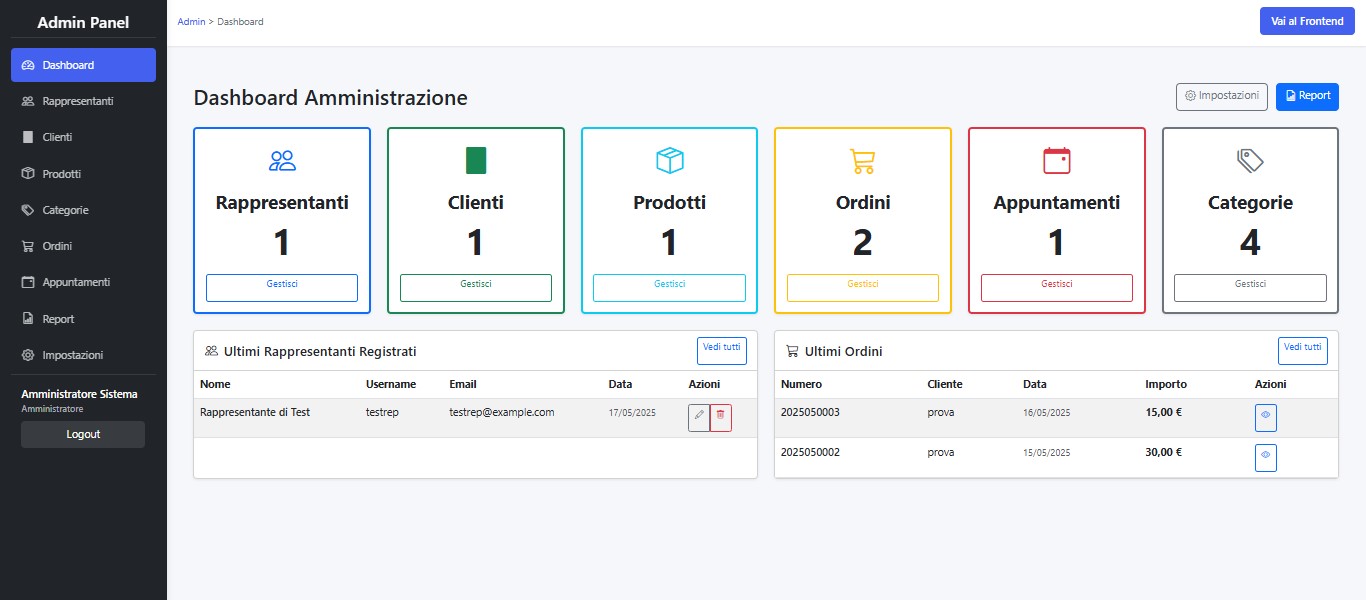Click the Vai al Frontend button

point(1306,21)
